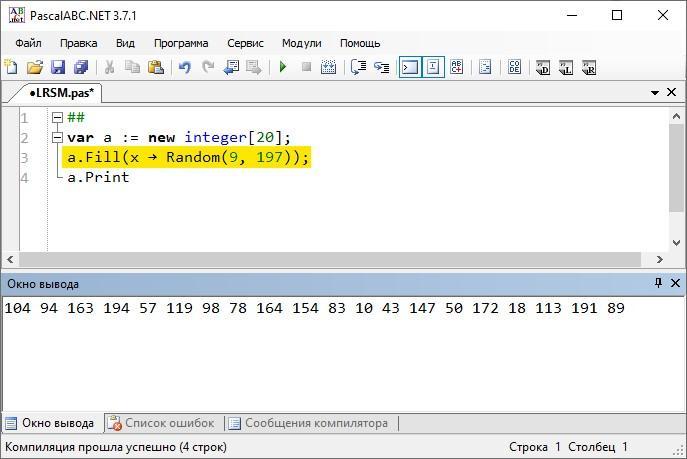The image size is (687, 459).
Task: Click the format code icon
Action: [485, 67]
